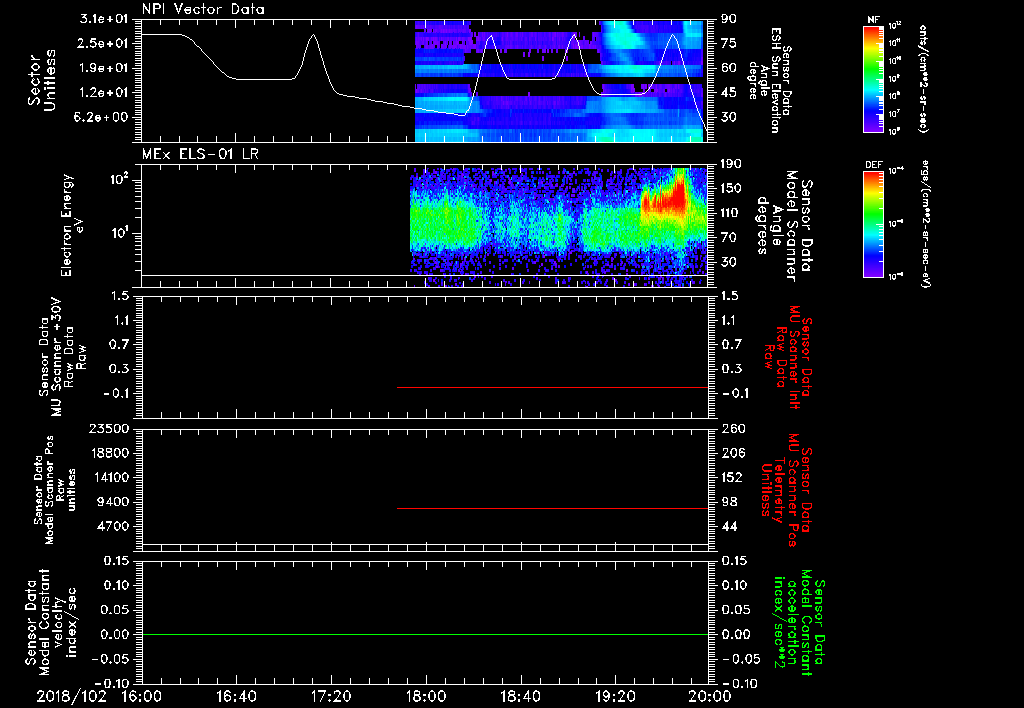Click the 98 tick label
1024x708 pixels.
(x=729, y=502)
